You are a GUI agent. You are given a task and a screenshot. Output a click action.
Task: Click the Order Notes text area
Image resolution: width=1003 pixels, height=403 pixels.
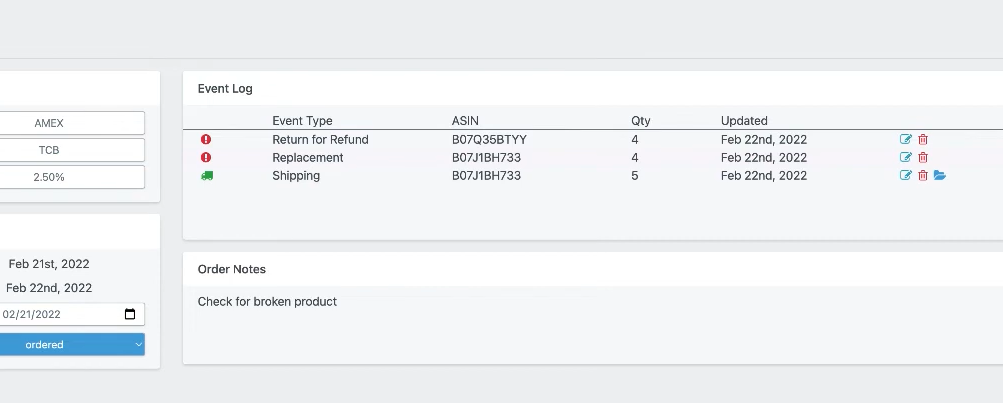(x=590, y=320)
